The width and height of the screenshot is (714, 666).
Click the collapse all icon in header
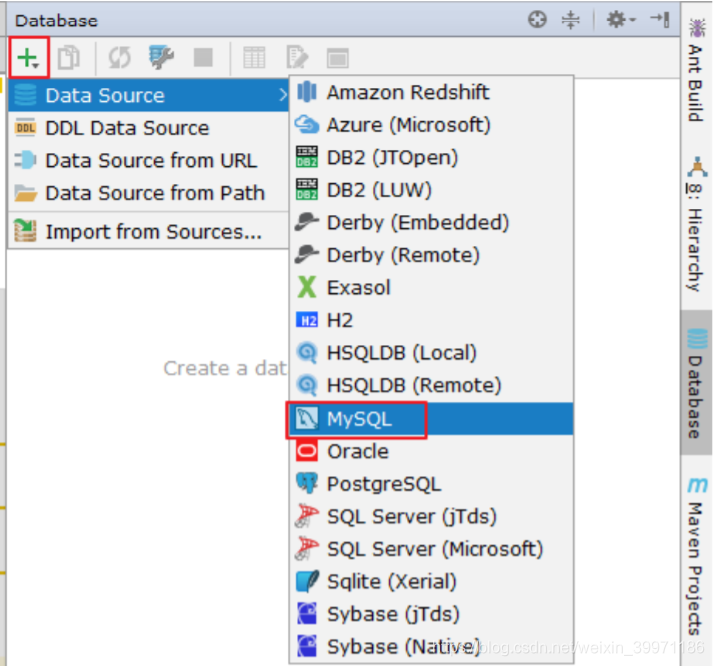coord(571,20)
